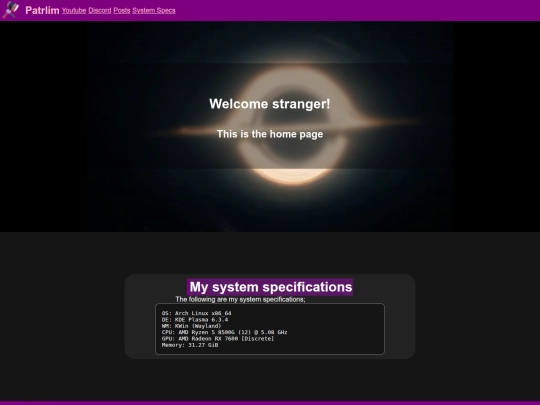Screen dimensions: 540x405
Task: Select the WM: KWin (Wayland) line
Action: pyautogui.click(x=191, y=326)
